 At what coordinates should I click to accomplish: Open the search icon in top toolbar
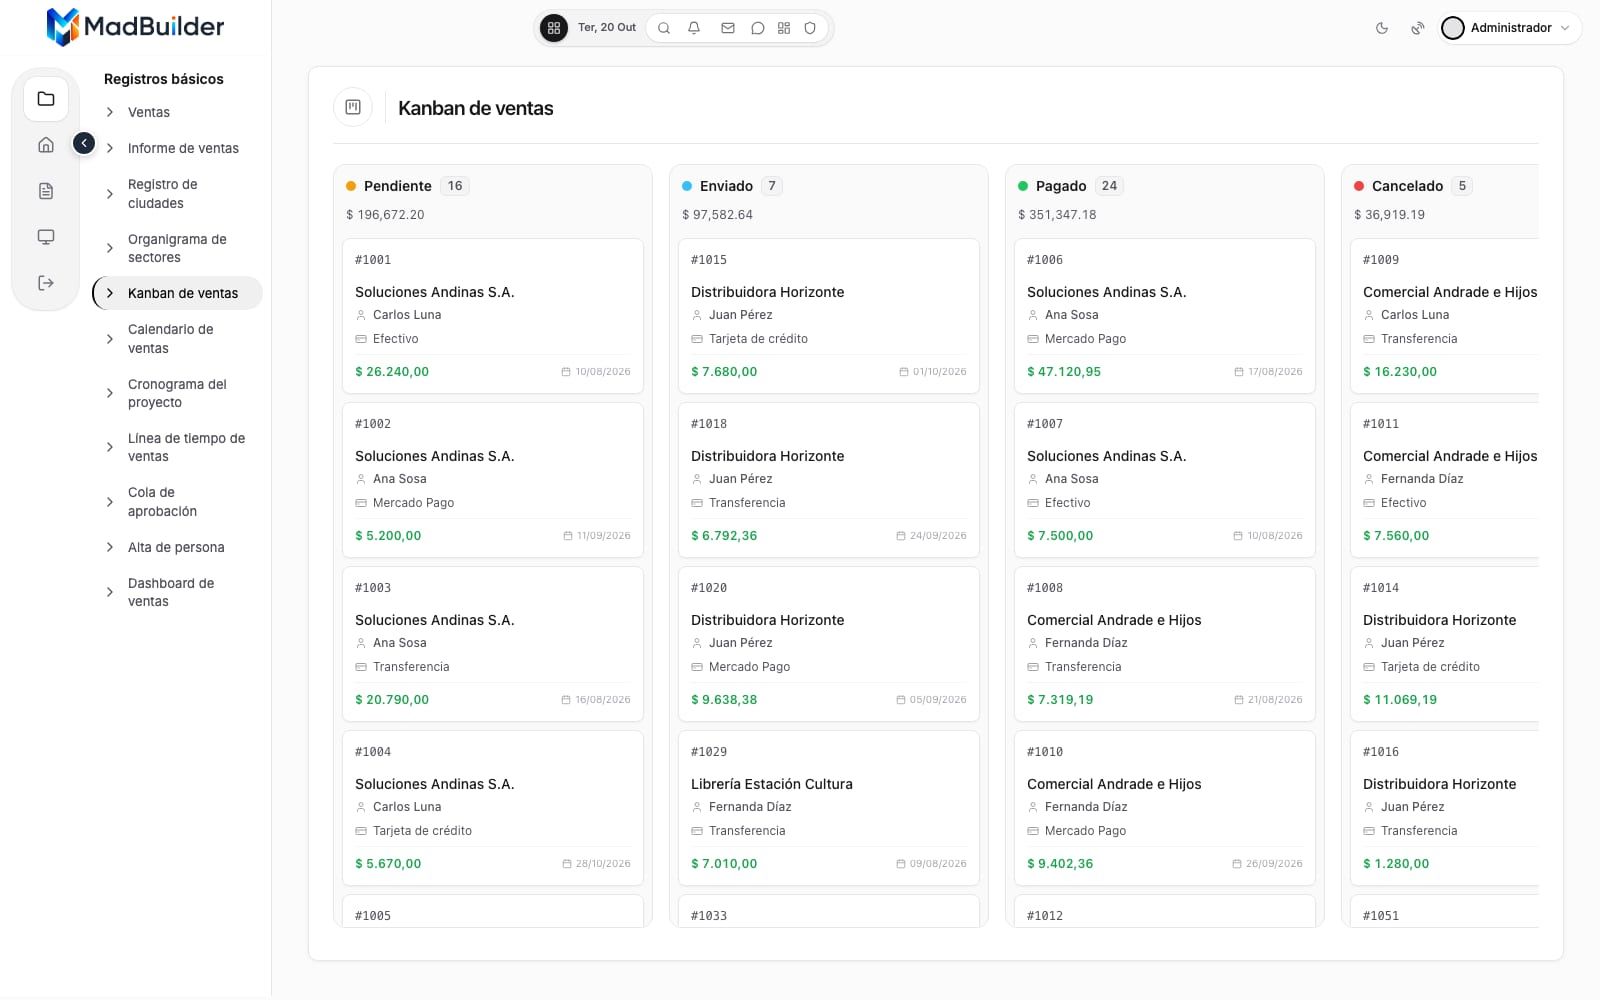pyautogui.click(x=663, y=28)
